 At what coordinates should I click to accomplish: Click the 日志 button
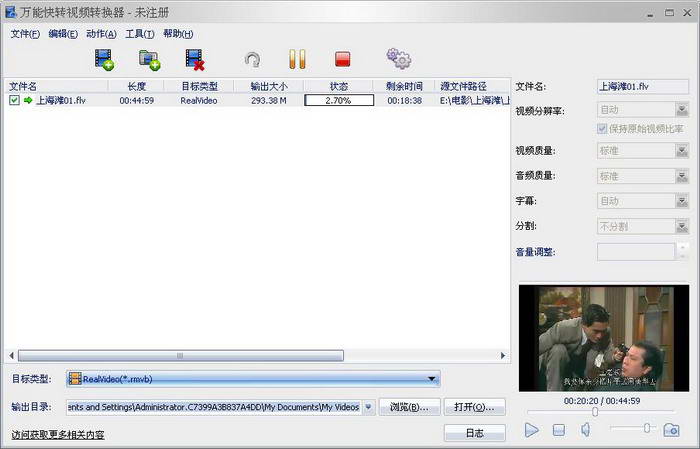tap(475, 433)
